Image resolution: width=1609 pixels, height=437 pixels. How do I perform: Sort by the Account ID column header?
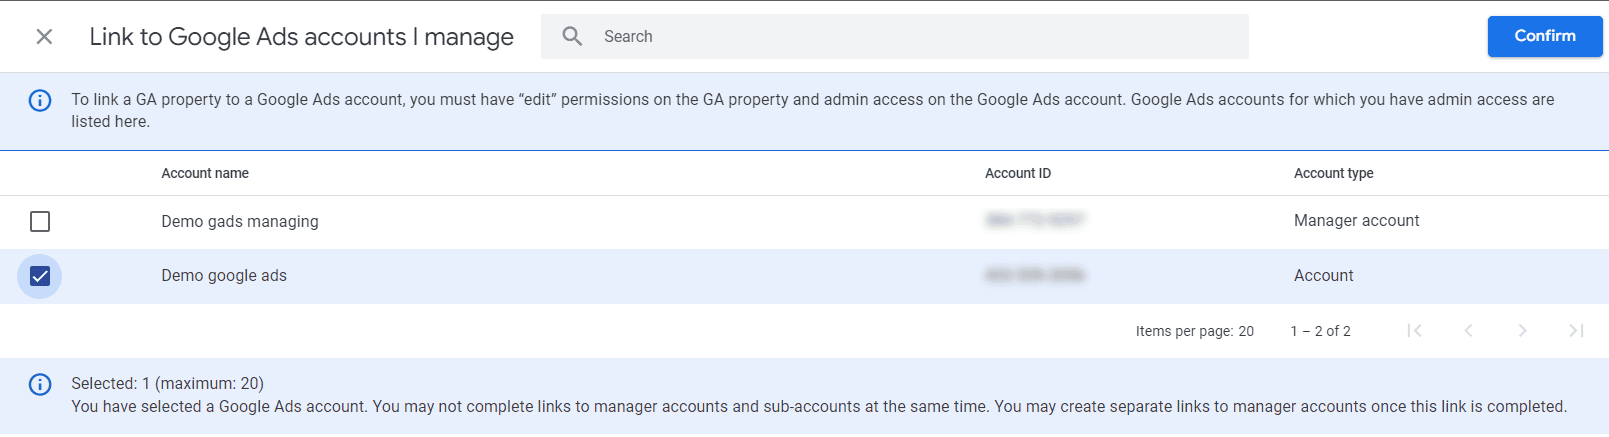(x=1018, y=173)
